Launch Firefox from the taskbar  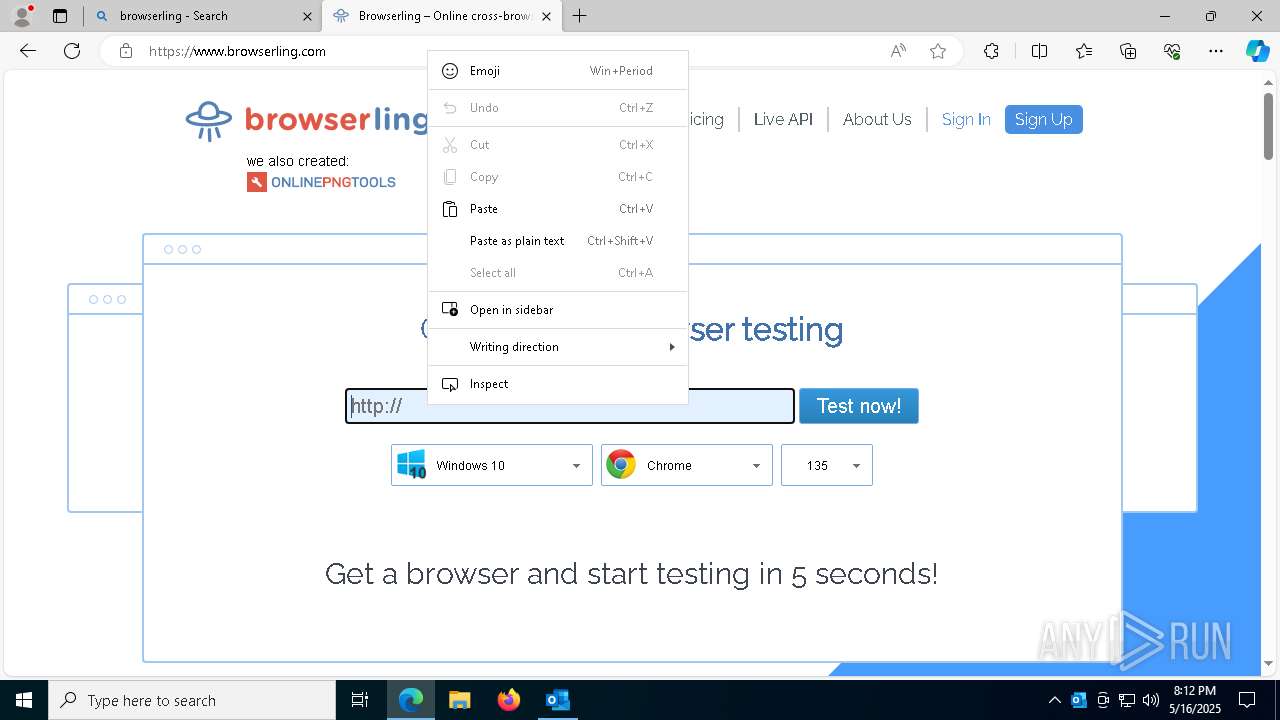pos(509,700)
